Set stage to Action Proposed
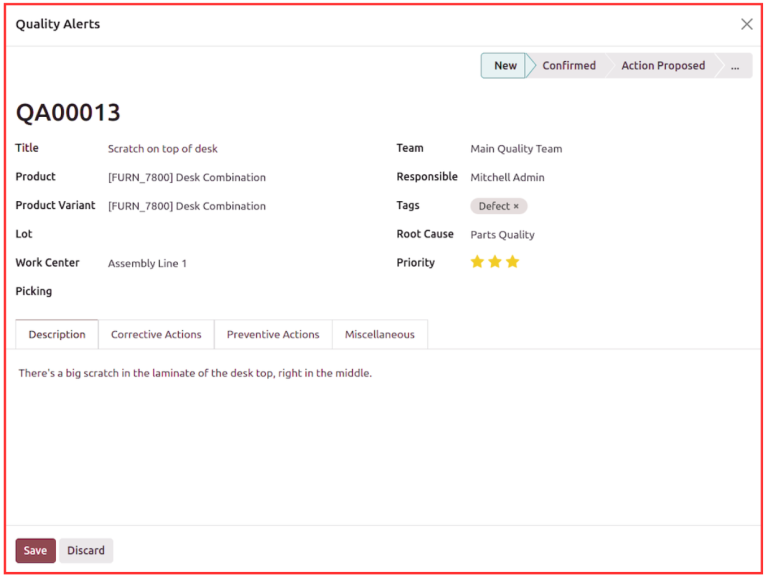The height and width of the screenshot is (580, 768). click(x=662, y=66)
